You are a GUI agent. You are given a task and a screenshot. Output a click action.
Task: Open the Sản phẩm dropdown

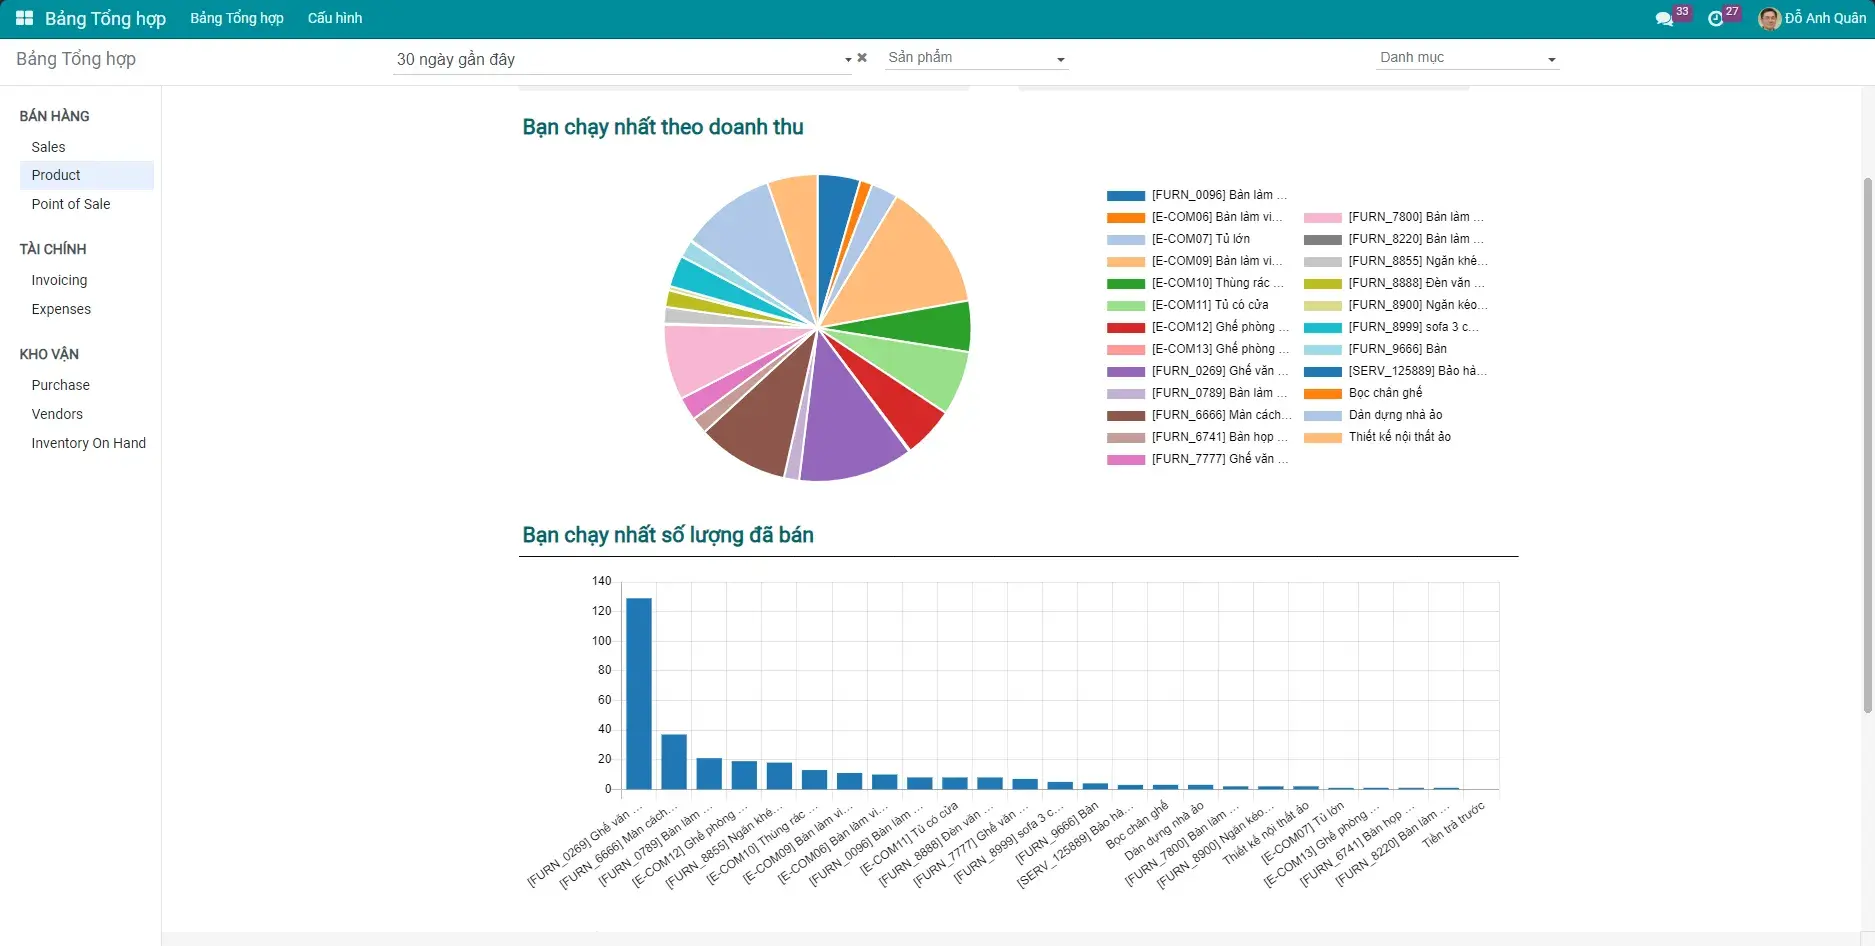(x=976, y=58)
